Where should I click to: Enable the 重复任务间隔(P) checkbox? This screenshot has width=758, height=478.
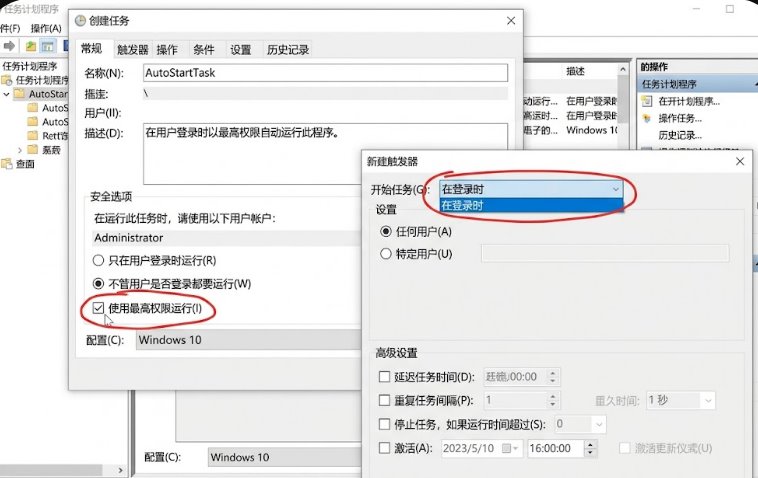point(384,400)
